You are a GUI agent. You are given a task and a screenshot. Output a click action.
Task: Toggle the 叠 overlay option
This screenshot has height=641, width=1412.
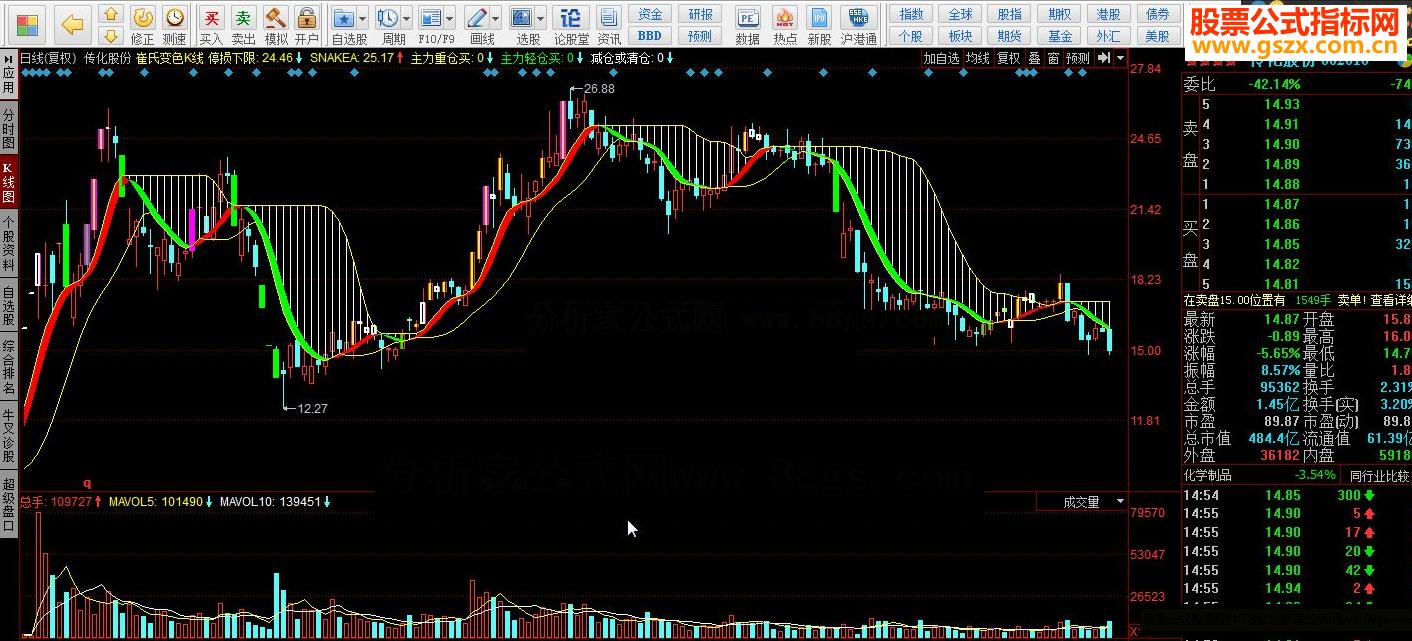[1034, 58]
